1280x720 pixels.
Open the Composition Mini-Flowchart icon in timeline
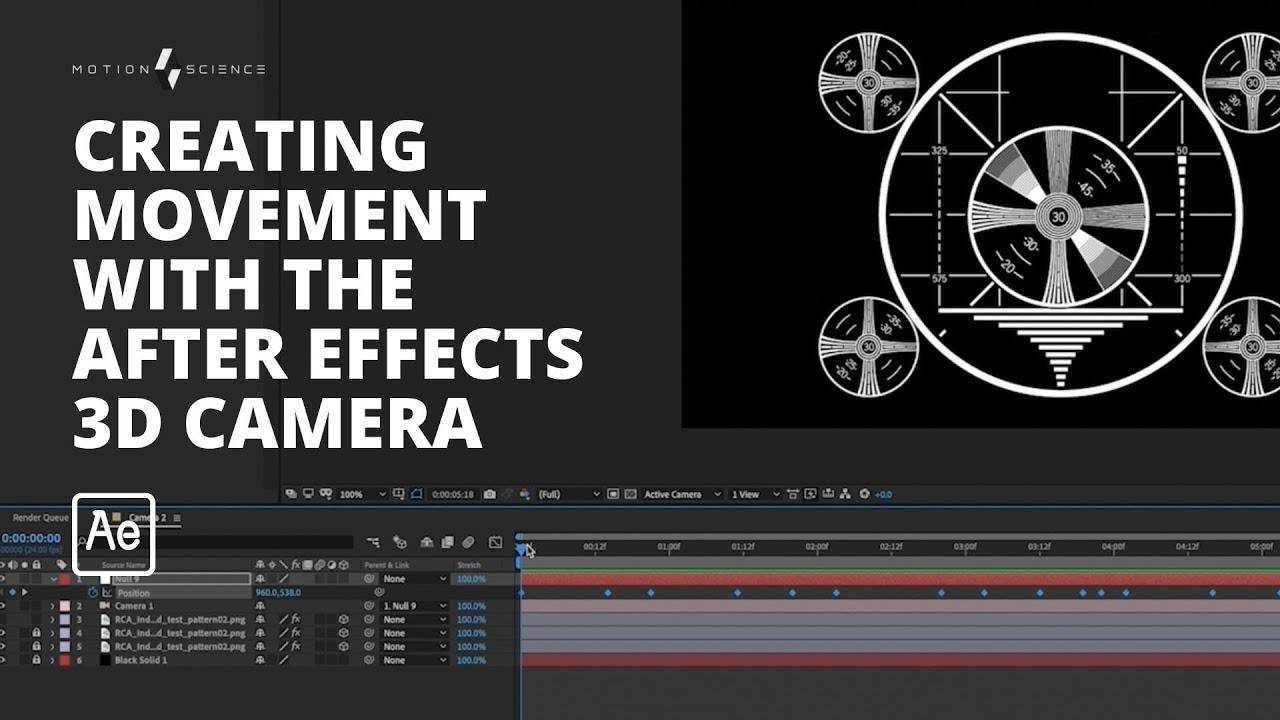(x=373, y=542)
